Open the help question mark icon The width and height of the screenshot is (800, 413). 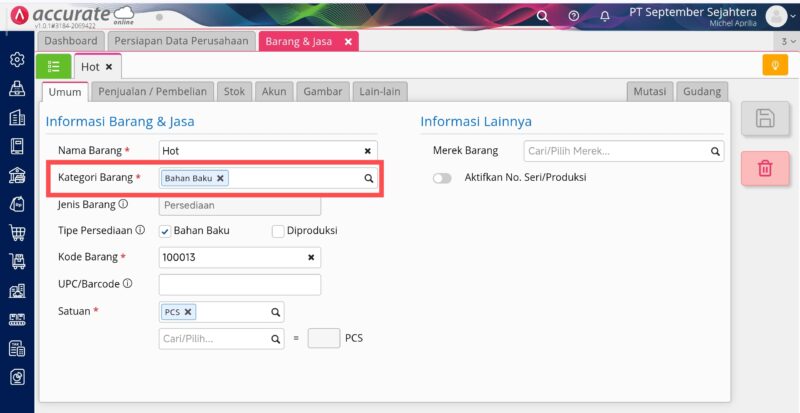573,16
